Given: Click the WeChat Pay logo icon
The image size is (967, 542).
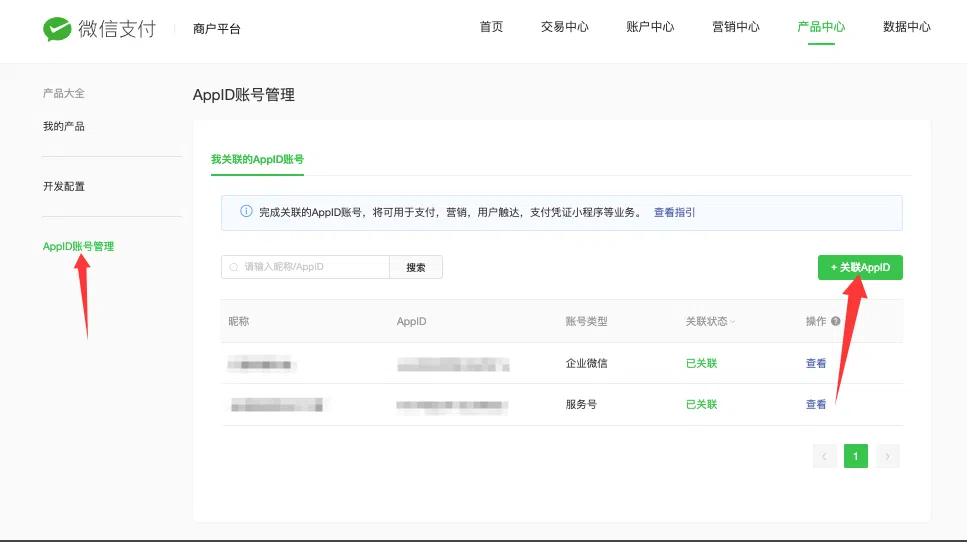Looking at the screenshot, I should 57,29.
